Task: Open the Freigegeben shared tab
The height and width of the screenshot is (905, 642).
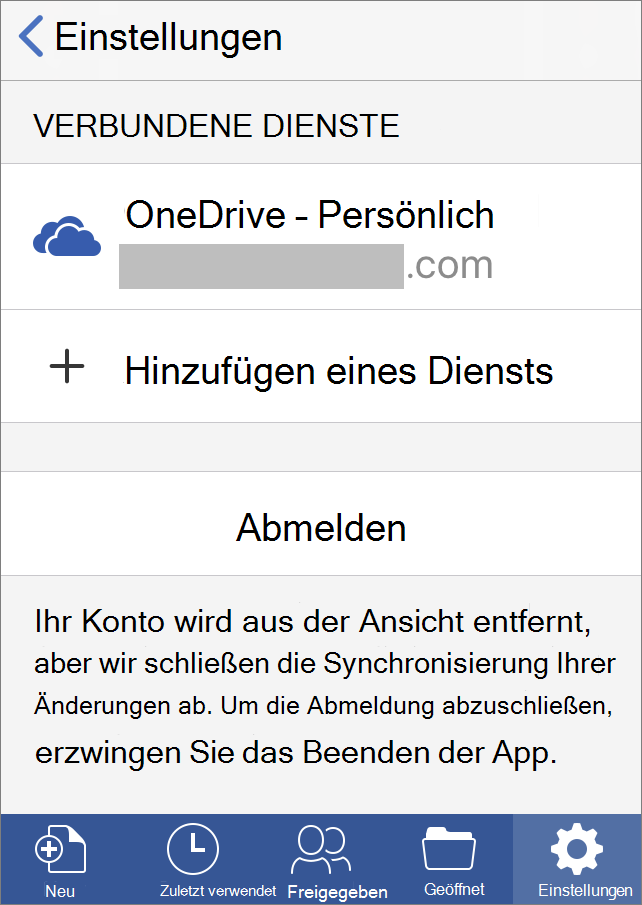Action: click(x=337, y=859)
